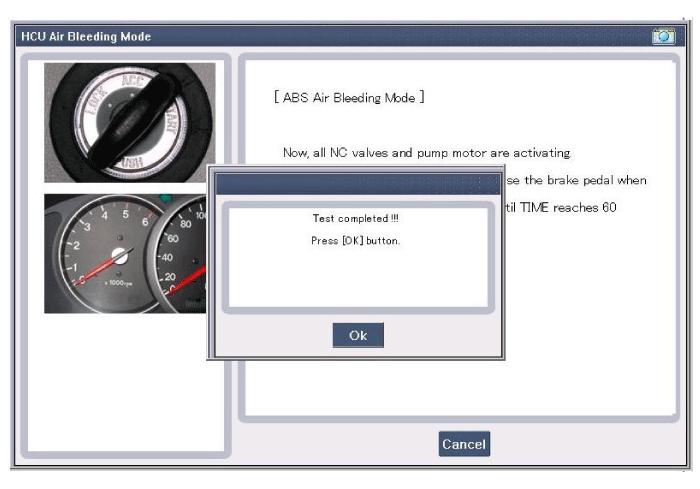Click the Cancel button
700x489 pixels.
[x=464, y=444]
